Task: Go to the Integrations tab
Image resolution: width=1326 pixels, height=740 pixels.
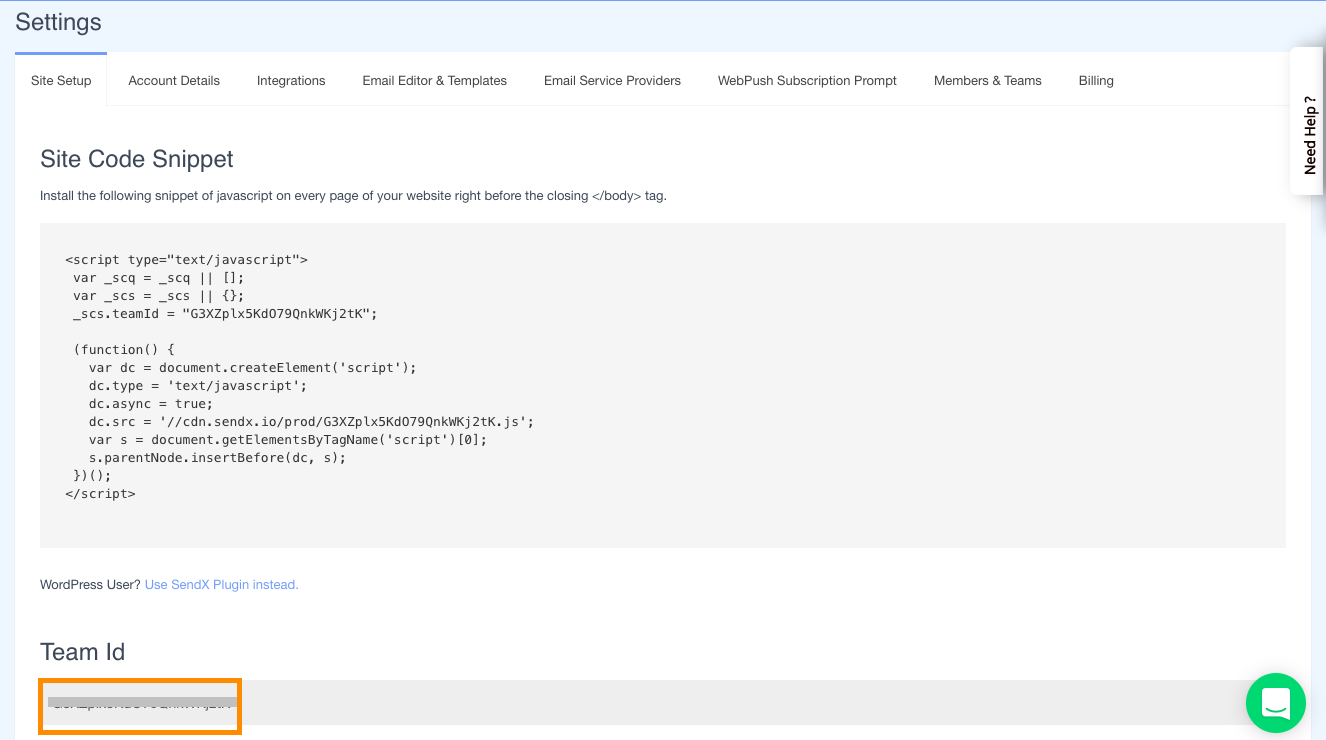Action: [x=291, y=80]
